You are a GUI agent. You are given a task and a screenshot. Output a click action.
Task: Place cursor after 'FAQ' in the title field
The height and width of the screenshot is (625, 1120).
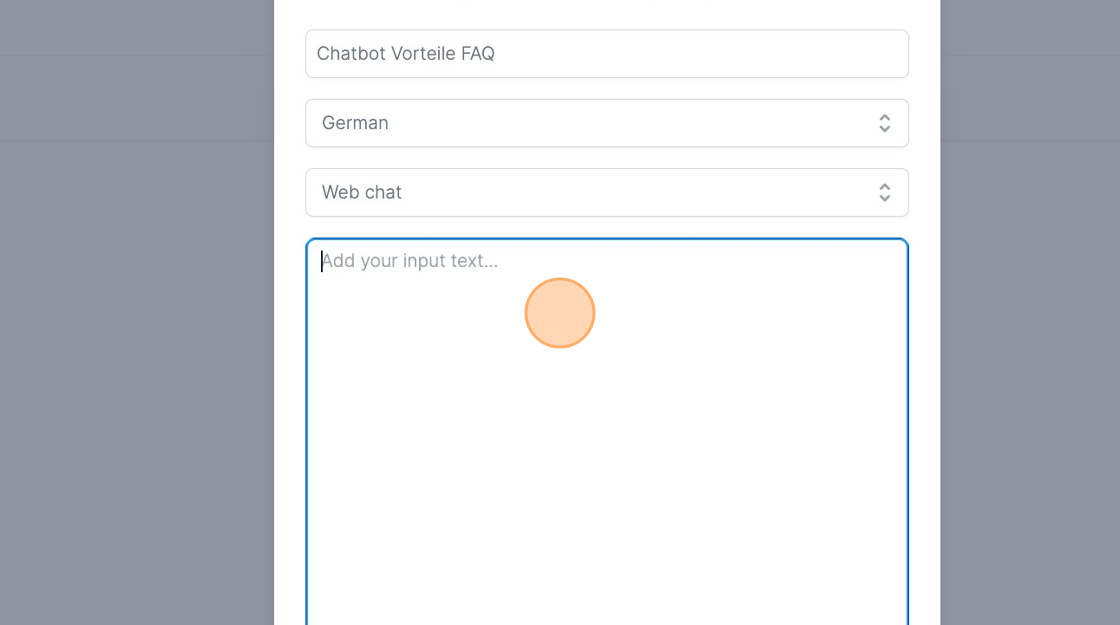click(x=496, y=54)
